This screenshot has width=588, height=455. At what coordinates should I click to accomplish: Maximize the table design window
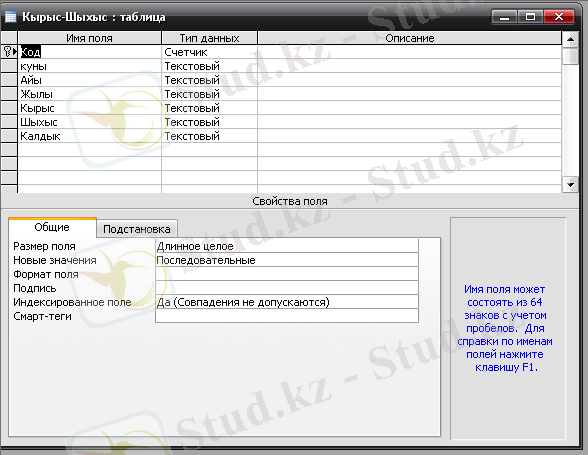tap(530, 17)
